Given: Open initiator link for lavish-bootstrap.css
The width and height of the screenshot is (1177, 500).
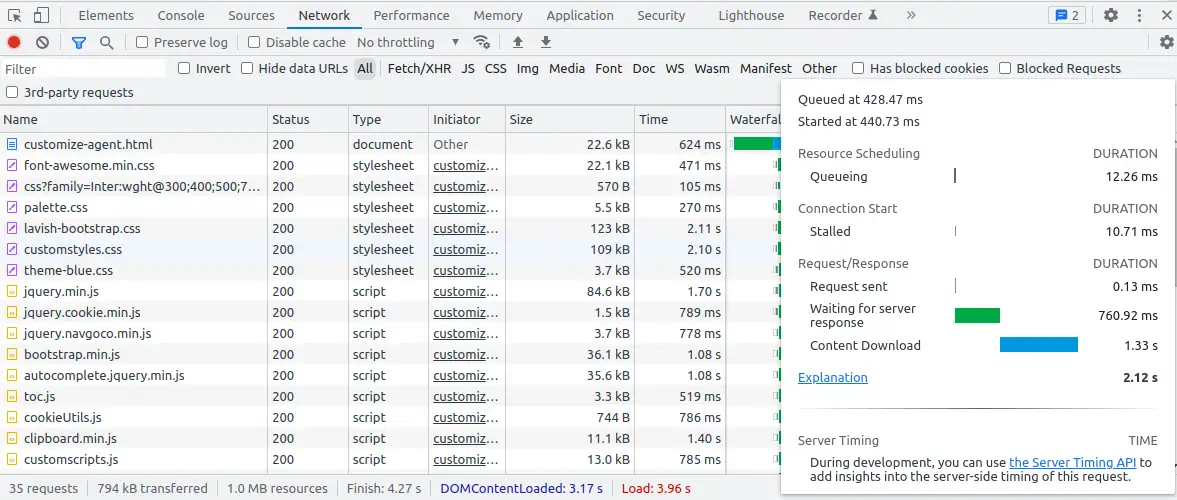Looking at the screenshot, I should [465, 228].
